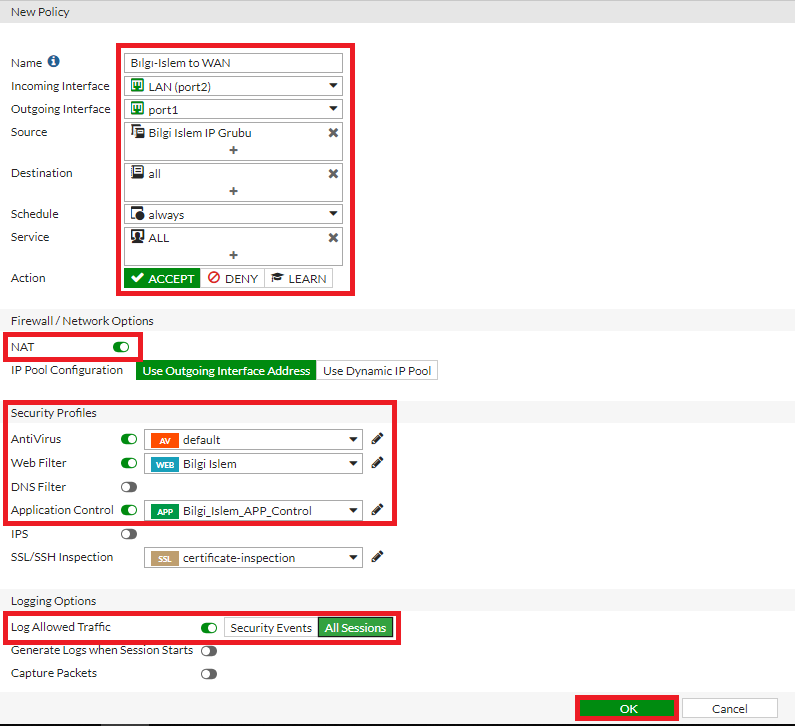The image size is (795, 726).
Task: Open the SSL/SSH Inspection dropdown
Action: pos(254,558)
